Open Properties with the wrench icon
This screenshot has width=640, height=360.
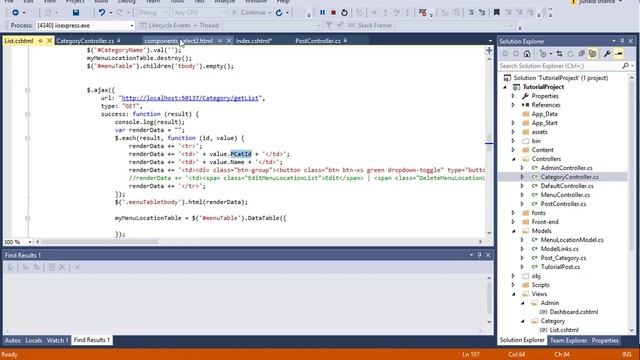(607, 54)
